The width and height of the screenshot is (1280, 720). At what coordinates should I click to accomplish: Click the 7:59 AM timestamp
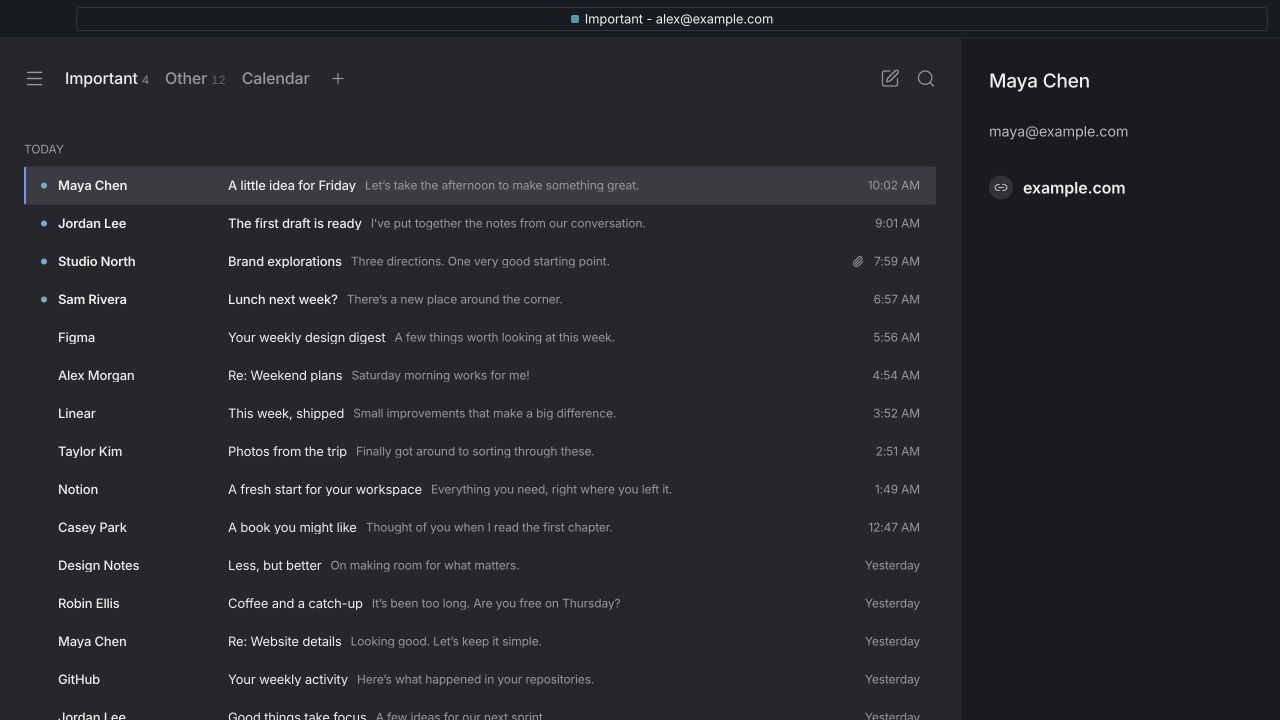(896, 261)
